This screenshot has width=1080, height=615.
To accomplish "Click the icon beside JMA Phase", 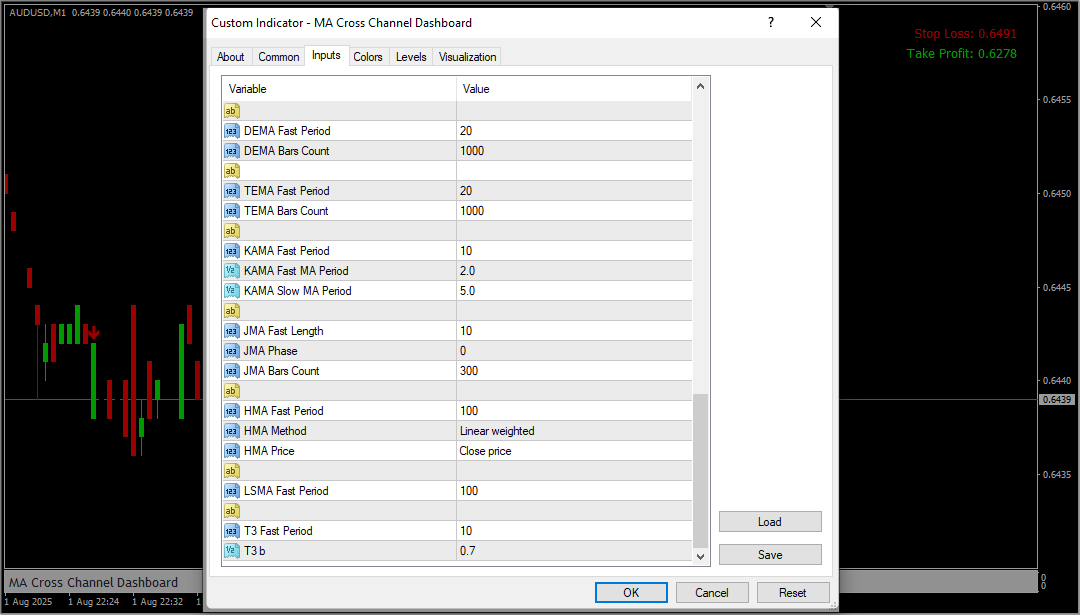I will (x=231, y=351).
